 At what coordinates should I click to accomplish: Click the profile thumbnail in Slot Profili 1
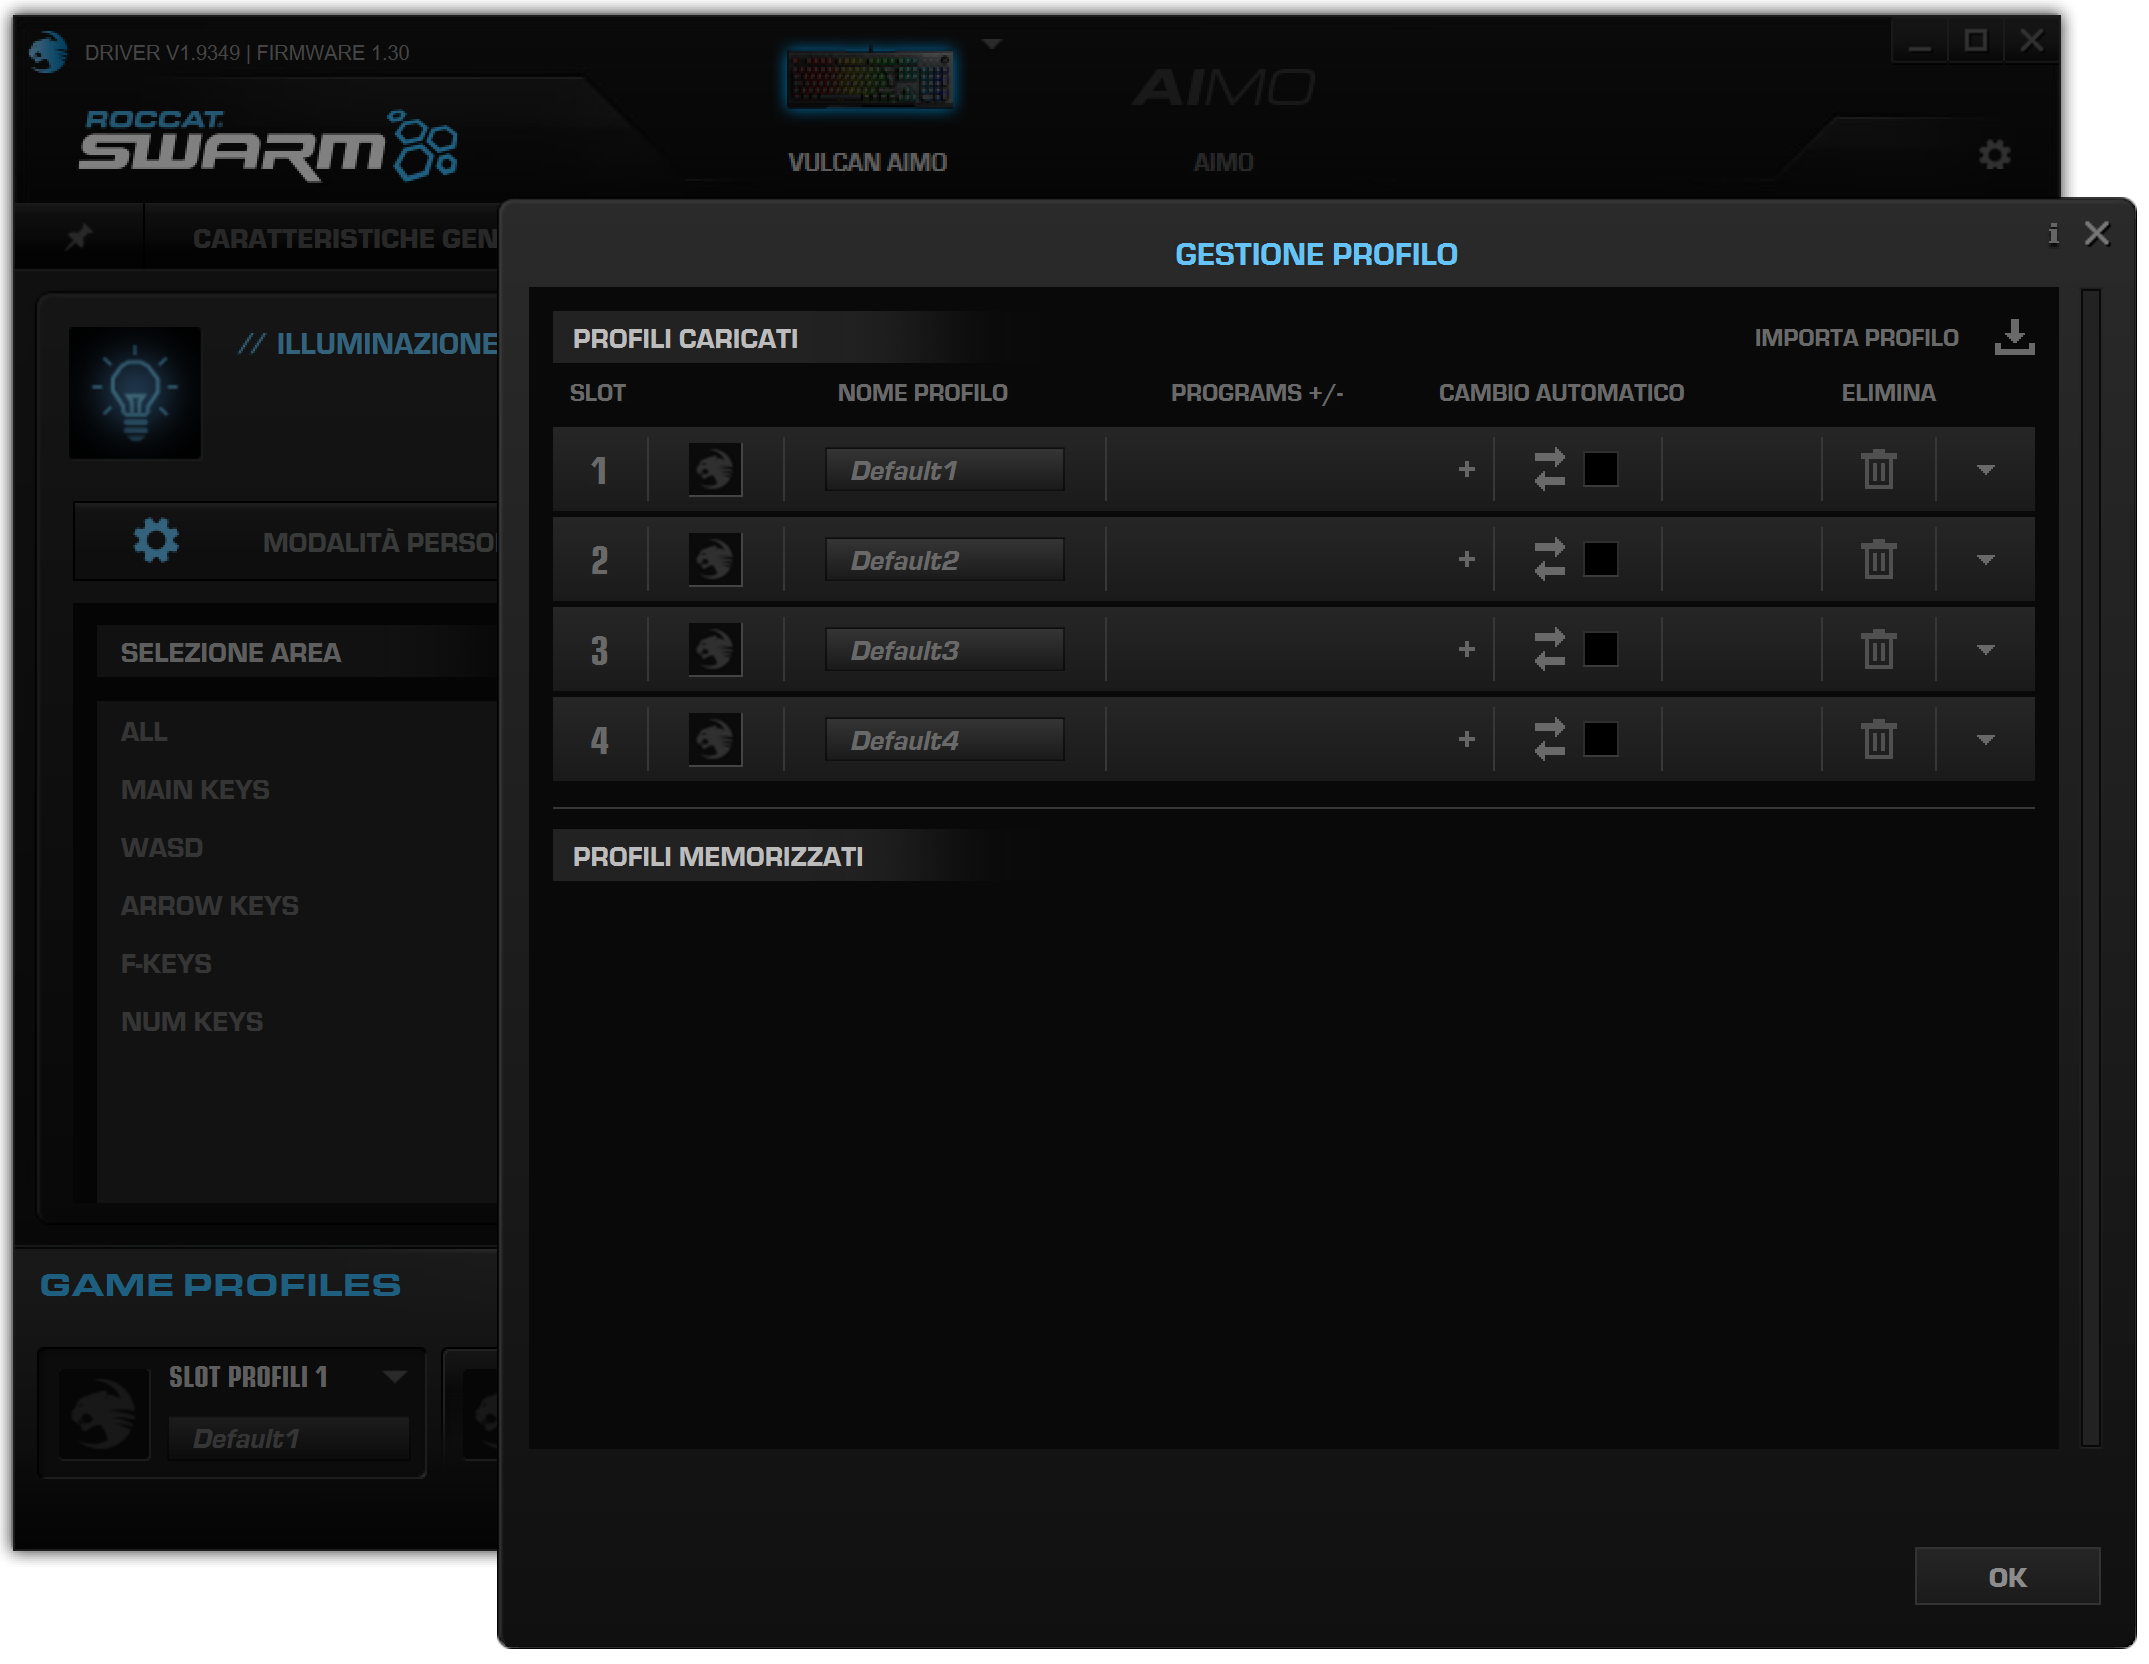(104, 1414)
